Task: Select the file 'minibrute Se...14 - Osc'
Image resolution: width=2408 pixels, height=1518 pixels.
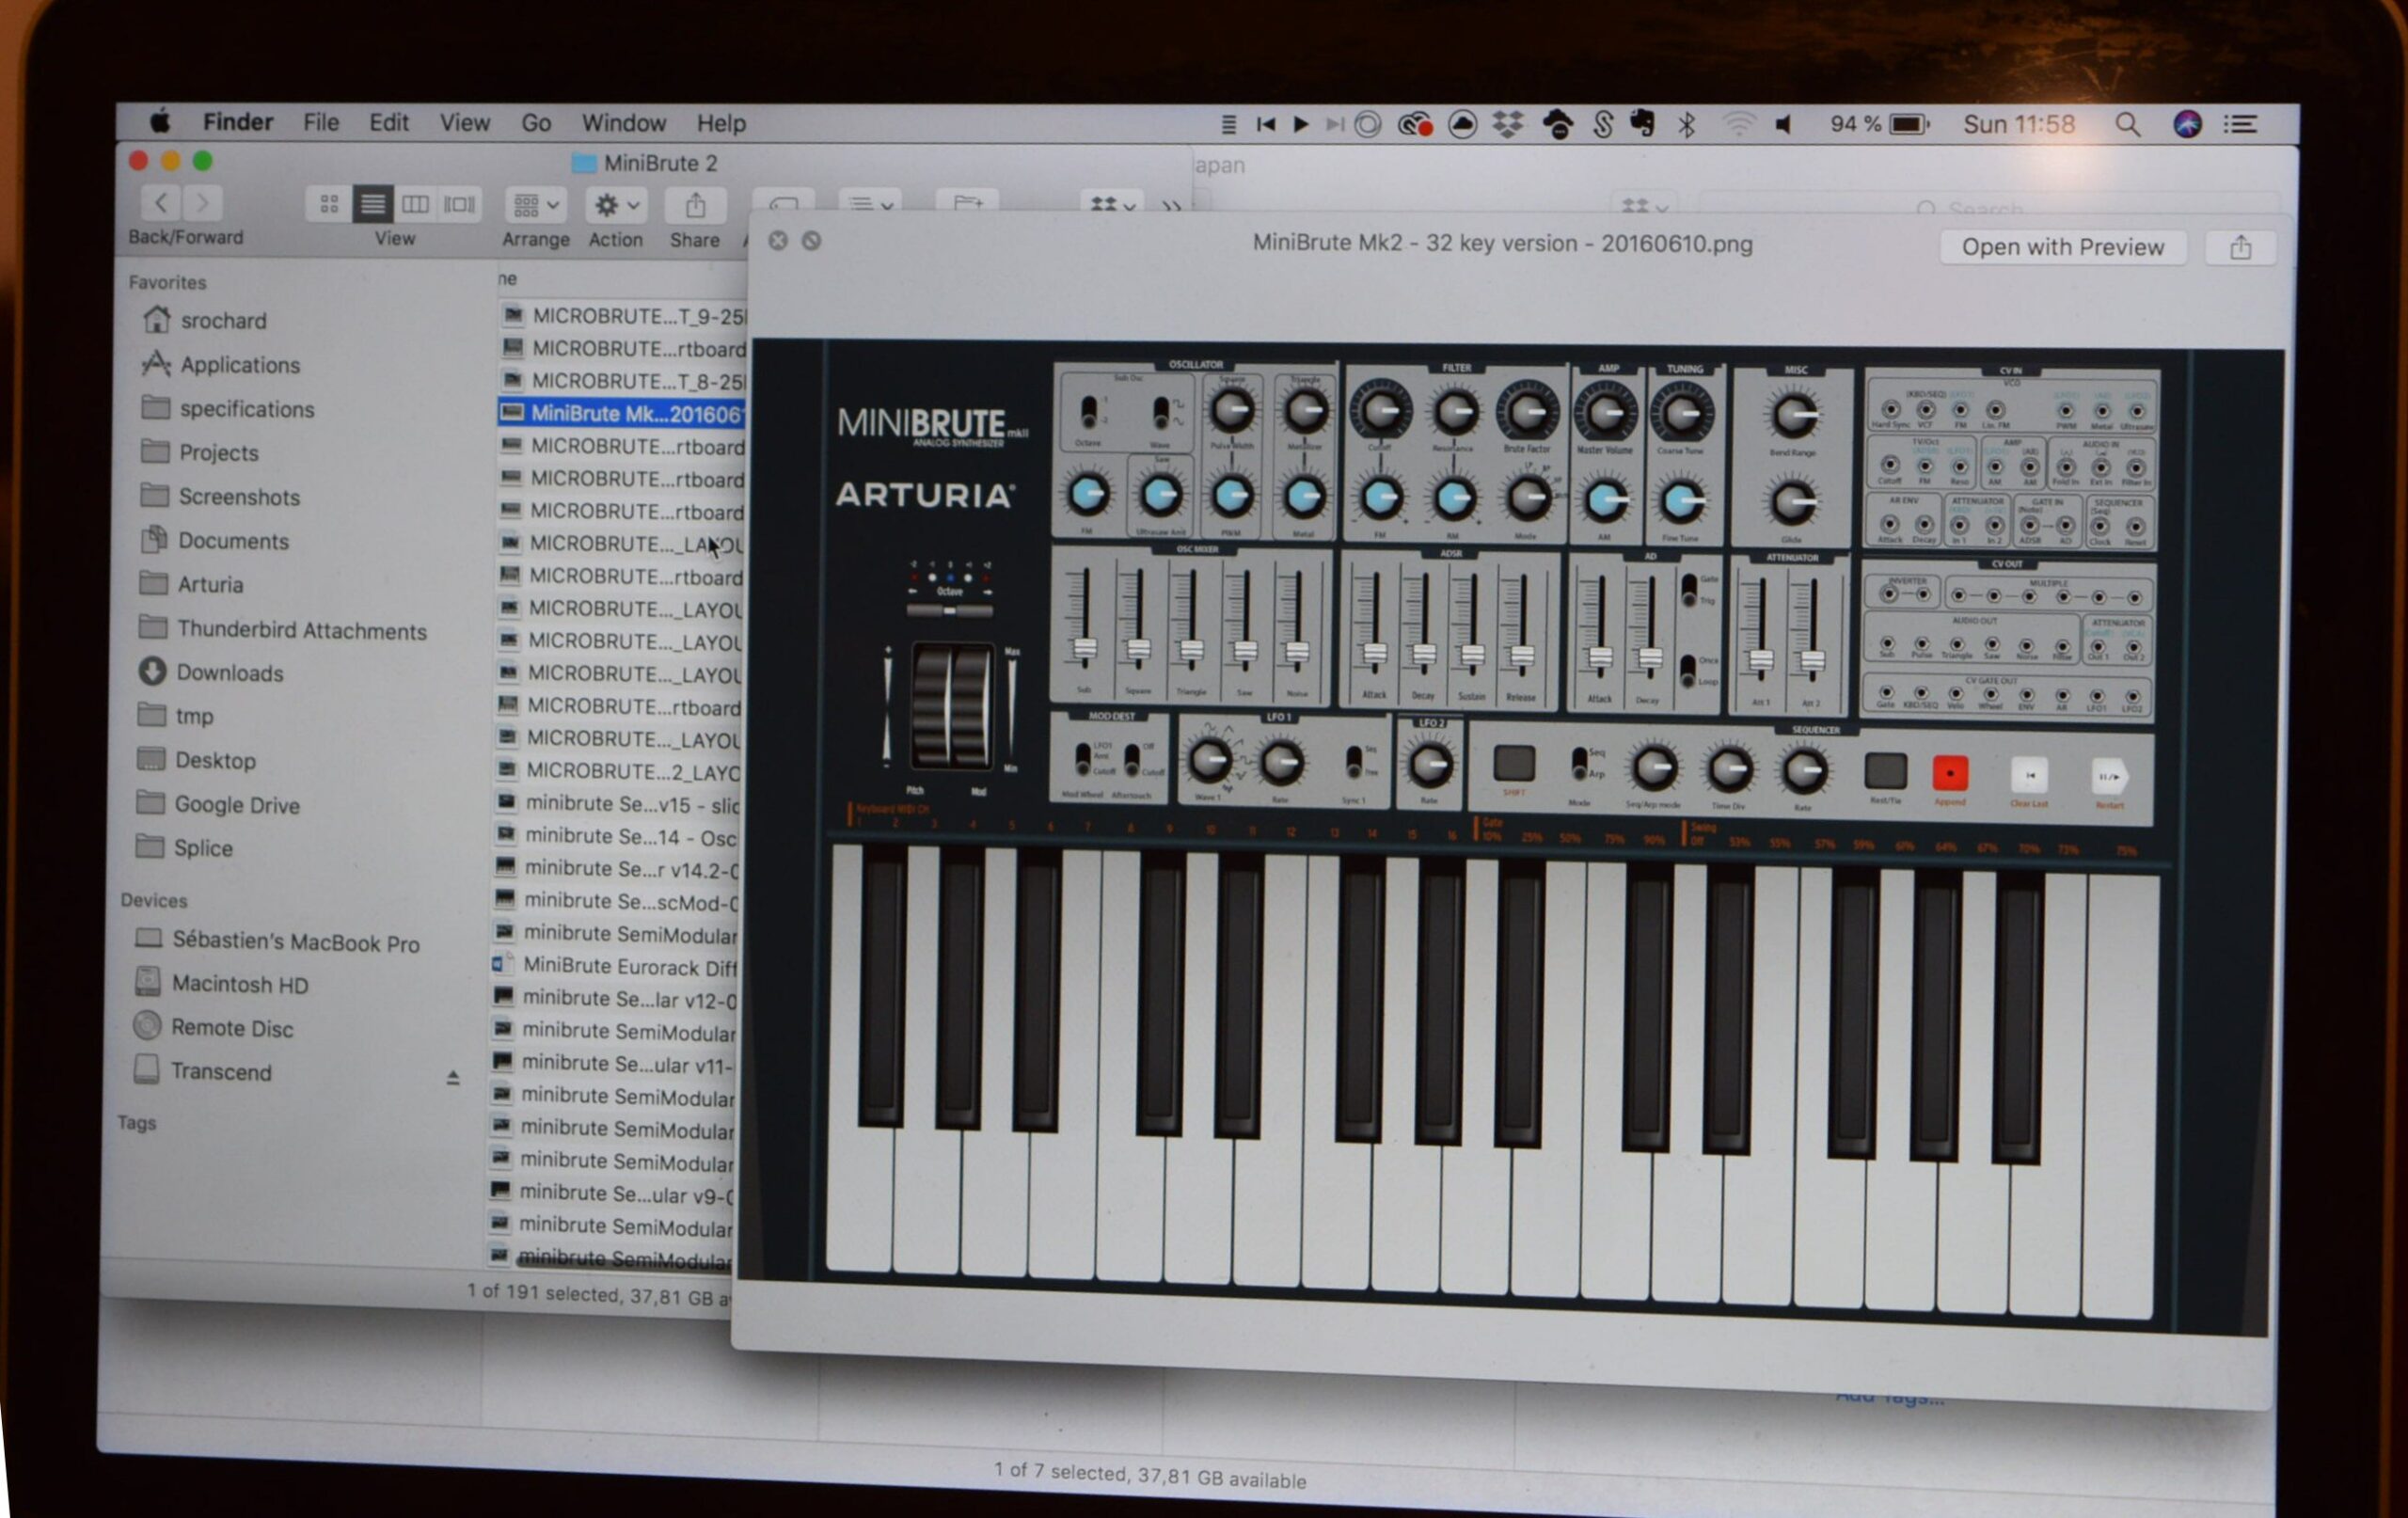Action: click(617, 836)
